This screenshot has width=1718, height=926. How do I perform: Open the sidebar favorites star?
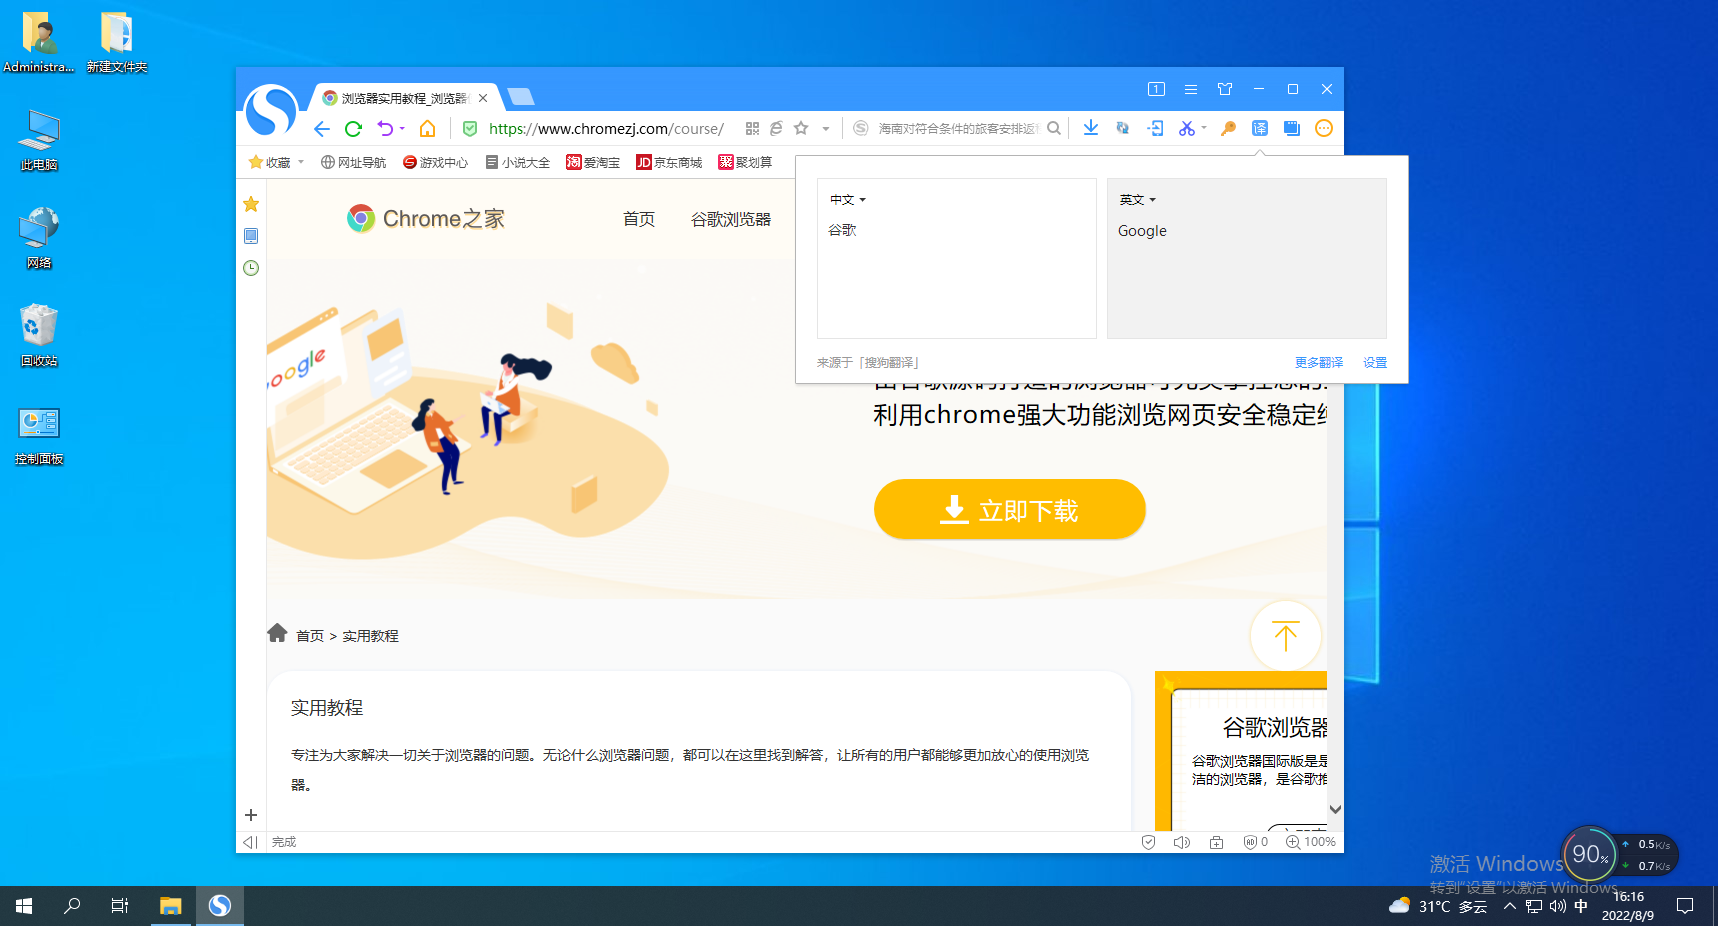[x=251, y=204]
